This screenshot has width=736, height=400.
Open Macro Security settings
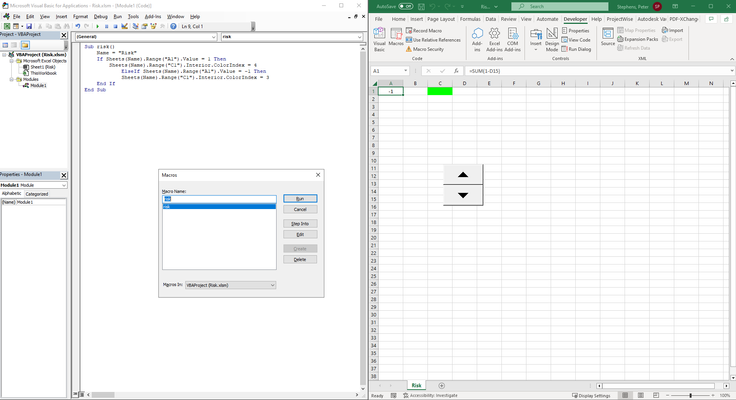click(425, 49)
